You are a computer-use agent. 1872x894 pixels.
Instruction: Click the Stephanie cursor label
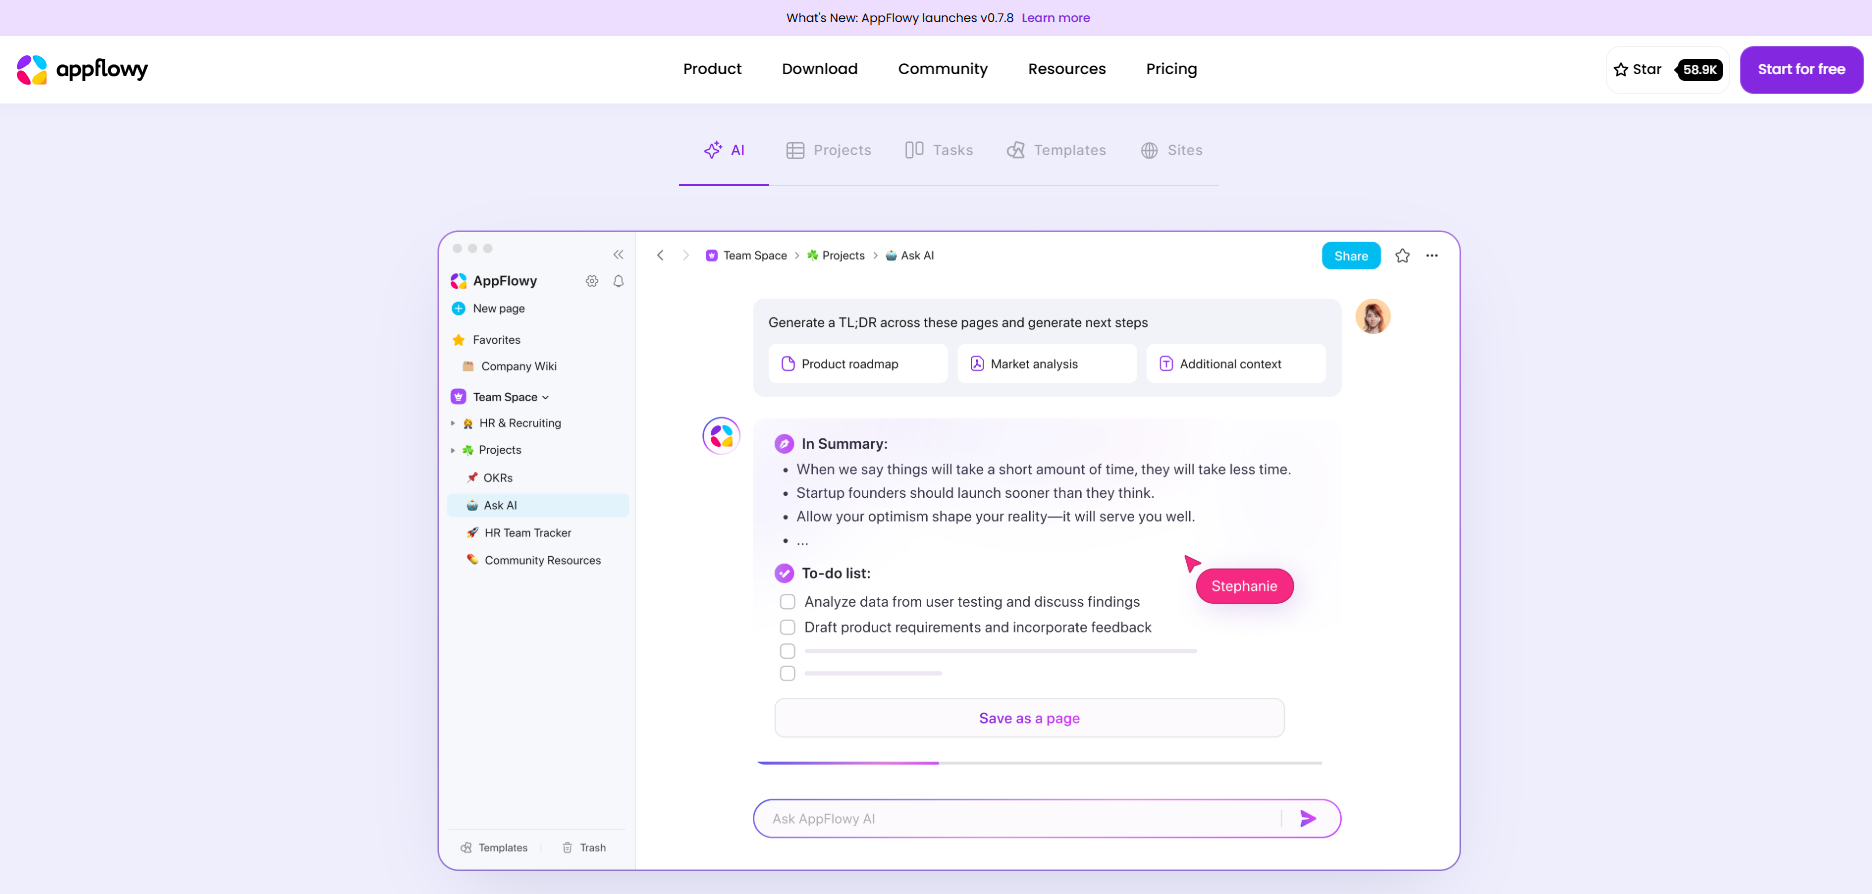click(1244, 586)
